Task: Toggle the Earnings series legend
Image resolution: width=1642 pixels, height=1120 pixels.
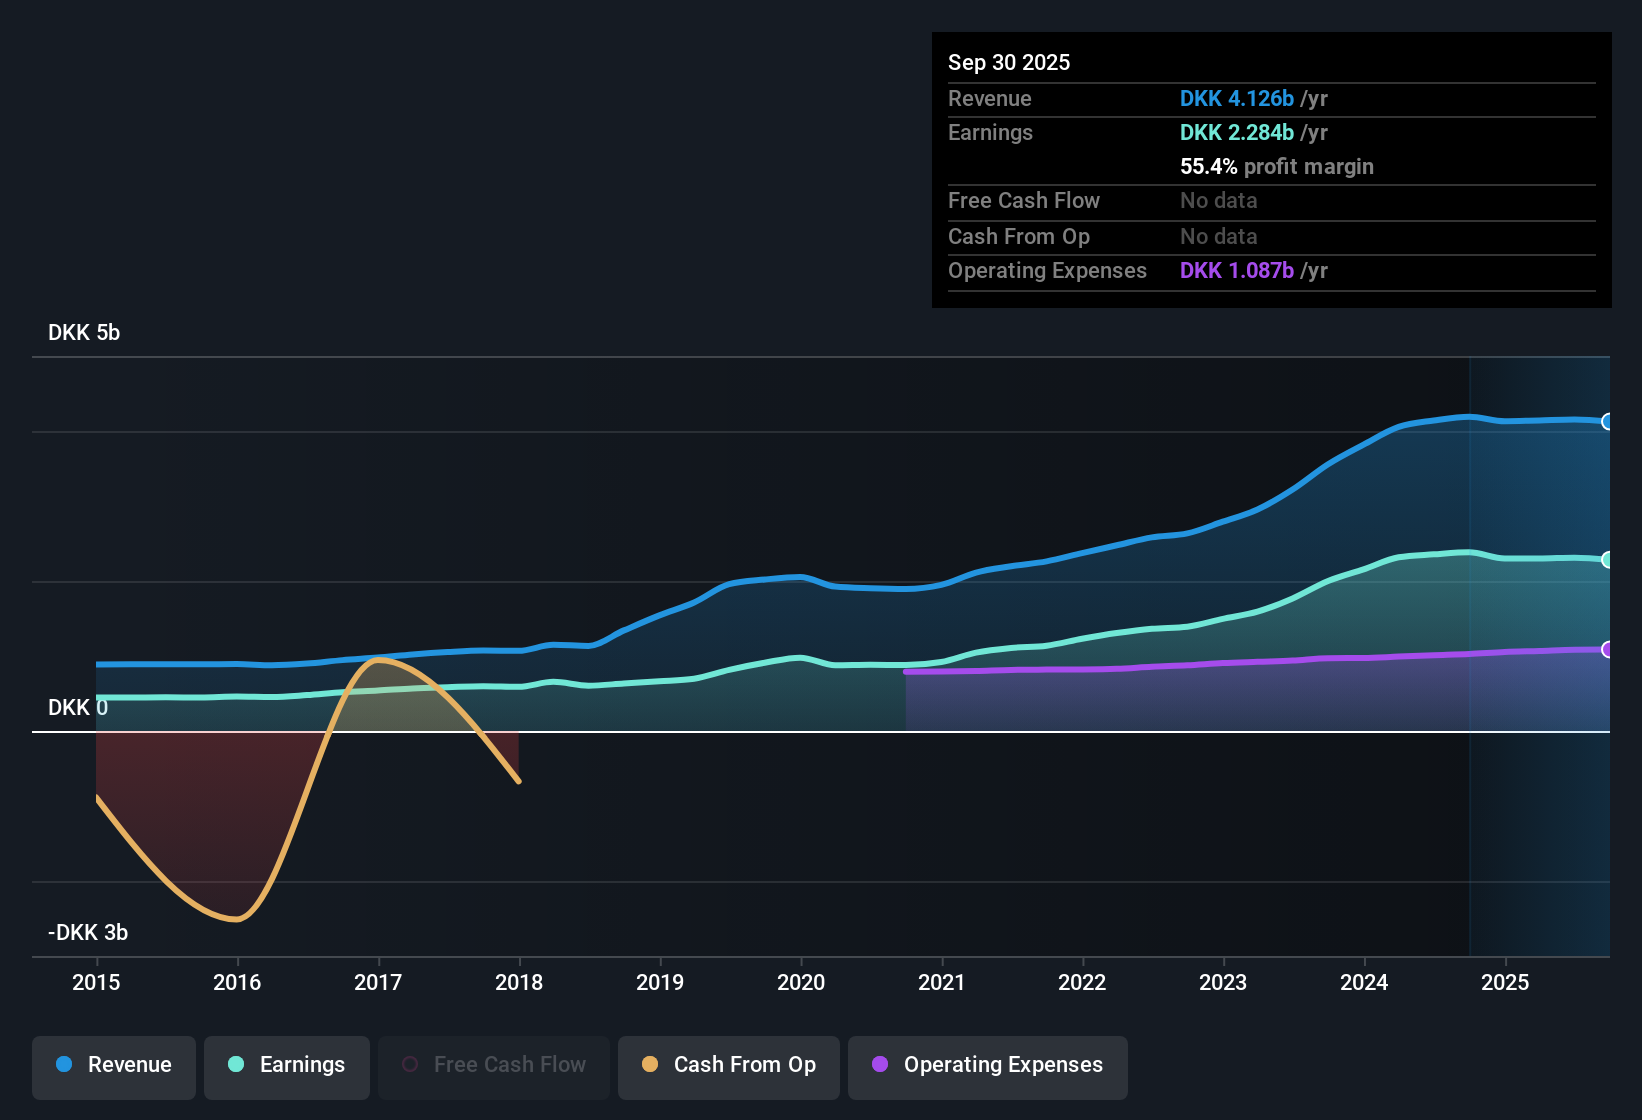Action: click(x=287, y=1065)
